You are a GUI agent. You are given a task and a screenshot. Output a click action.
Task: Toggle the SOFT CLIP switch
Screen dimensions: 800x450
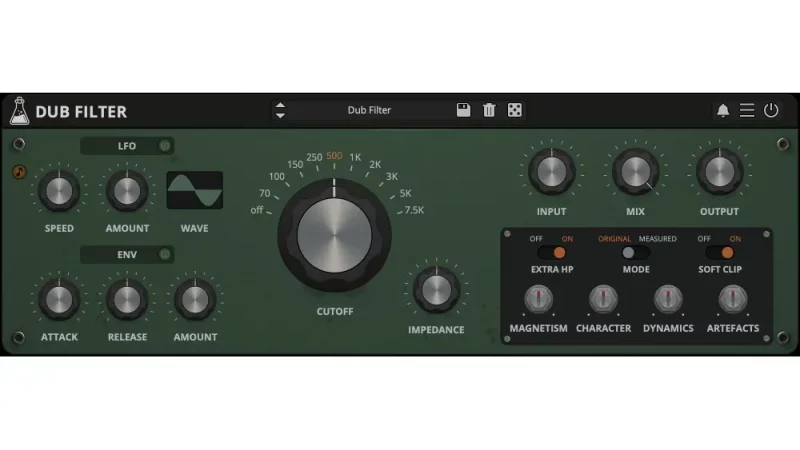point(720,253)
